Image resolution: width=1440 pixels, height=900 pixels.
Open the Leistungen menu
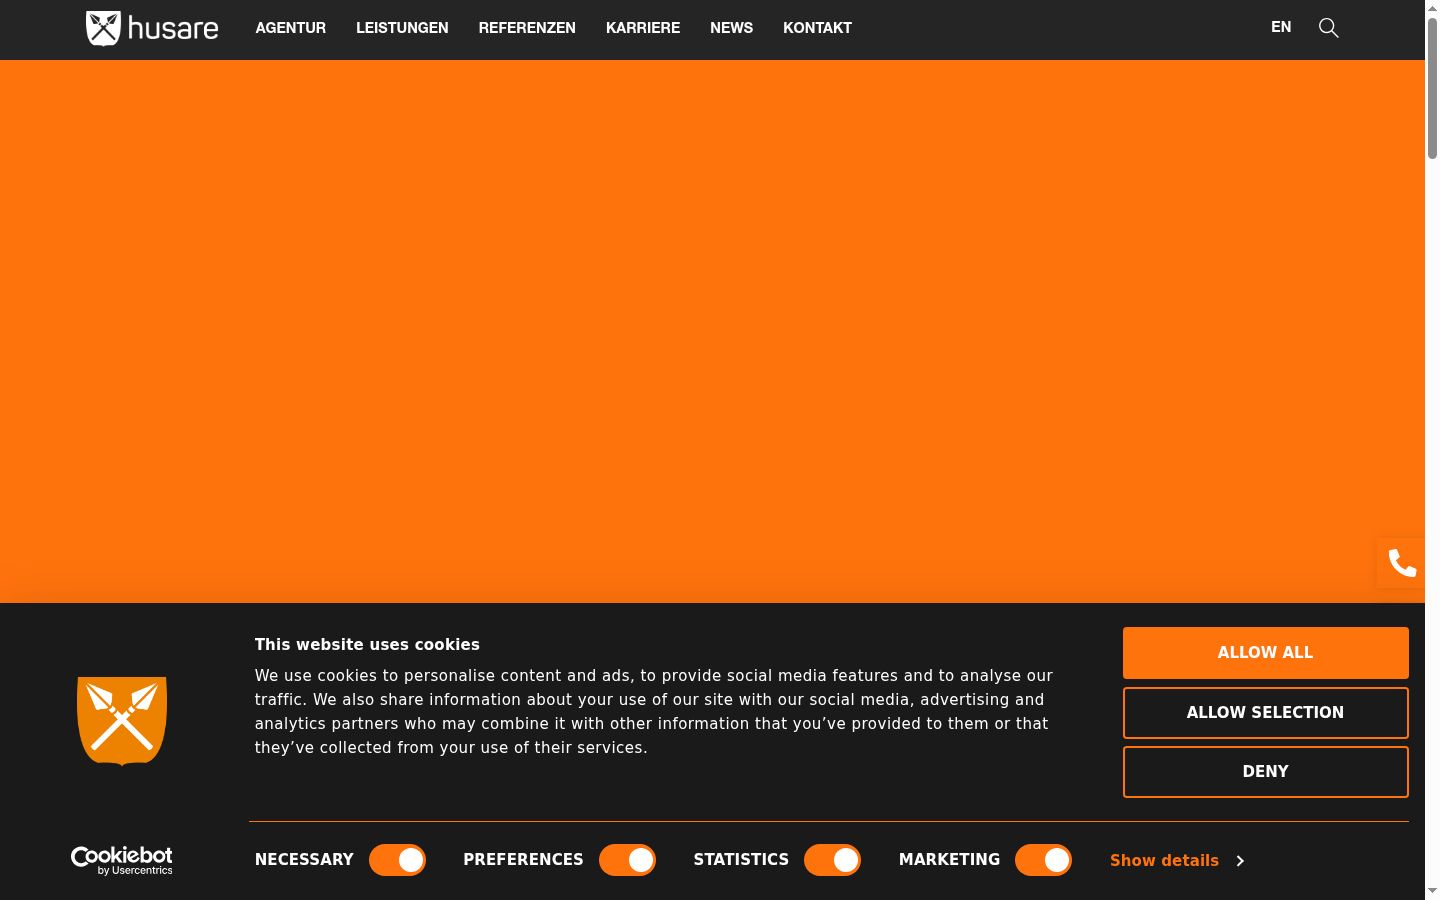point(402,28)
